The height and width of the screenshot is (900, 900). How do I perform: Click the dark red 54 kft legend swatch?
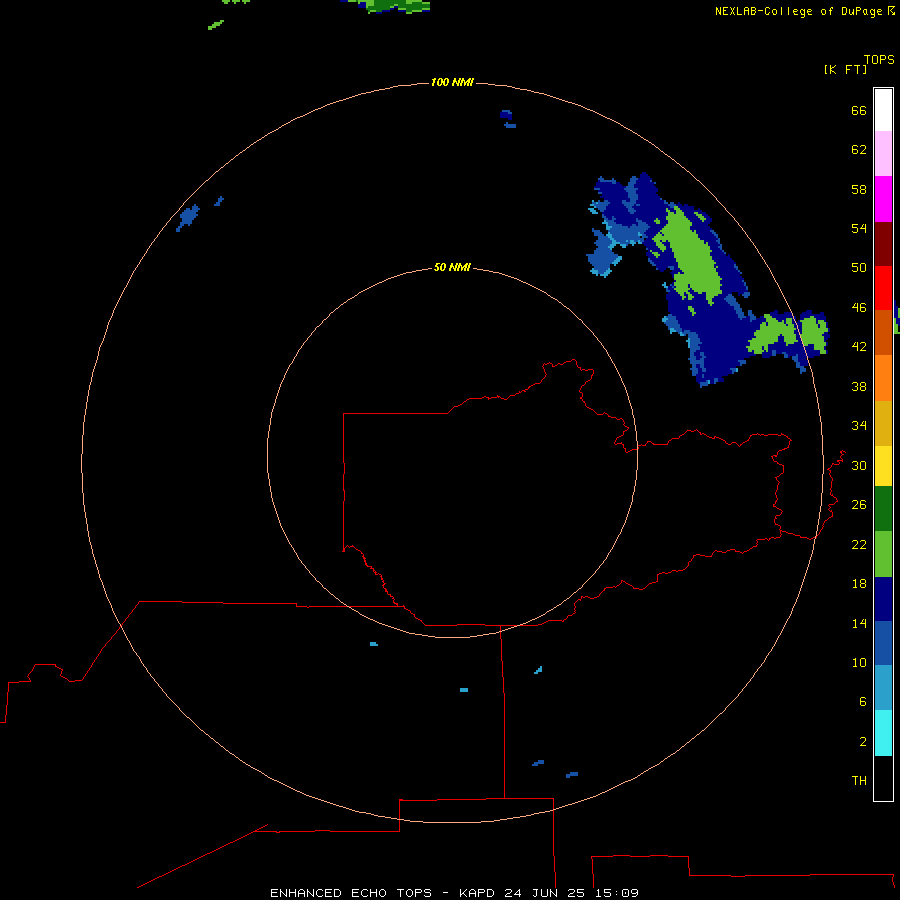883,244
